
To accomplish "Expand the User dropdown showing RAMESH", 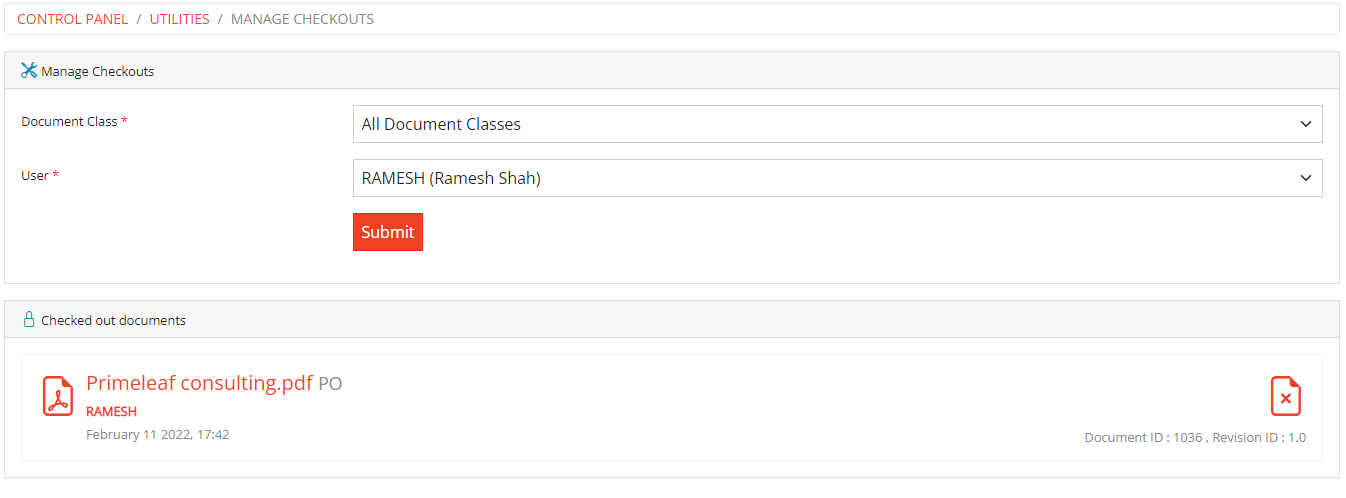I will coord(837,178).
